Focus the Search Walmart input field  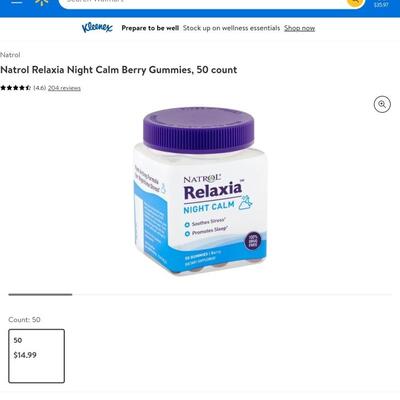(x=203, y=2)
